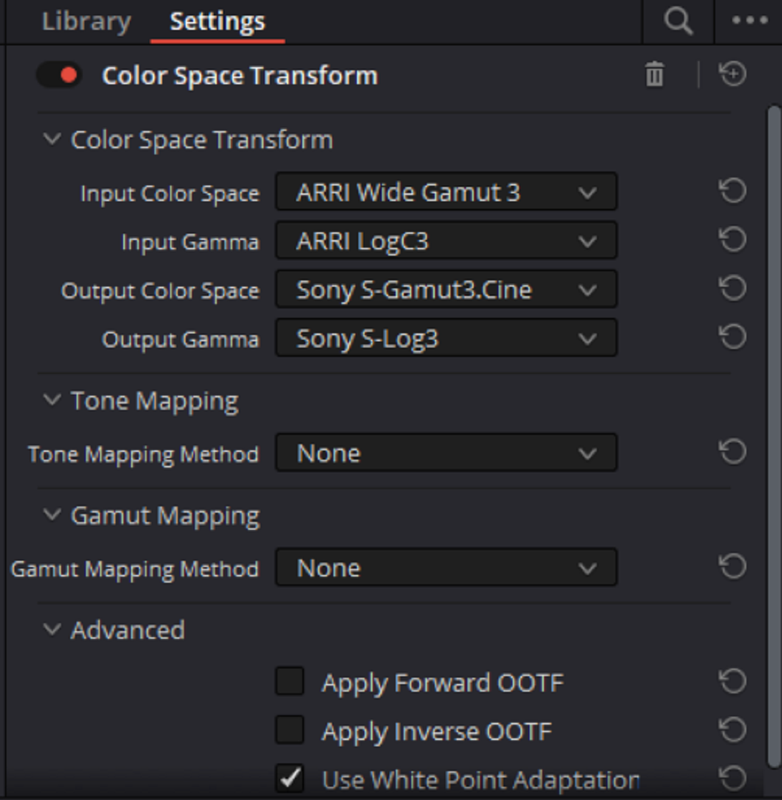Open the Input Color Space dropdown
The height and width of the screenshot is (800, 782).
[x=446, y=192]
